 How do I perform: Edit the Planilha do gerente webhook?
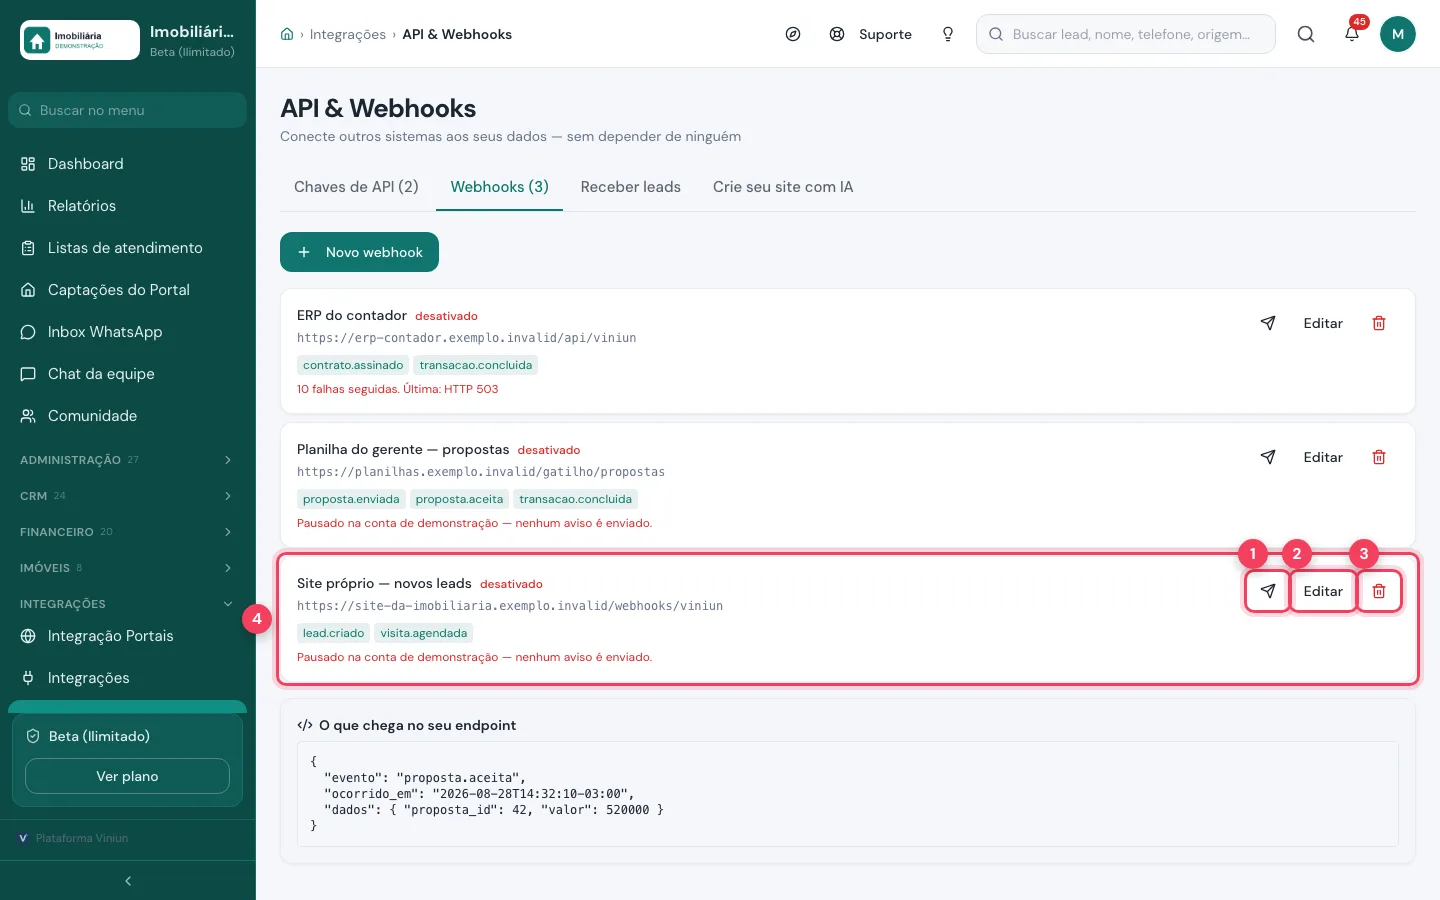(x=1323, y=457)
